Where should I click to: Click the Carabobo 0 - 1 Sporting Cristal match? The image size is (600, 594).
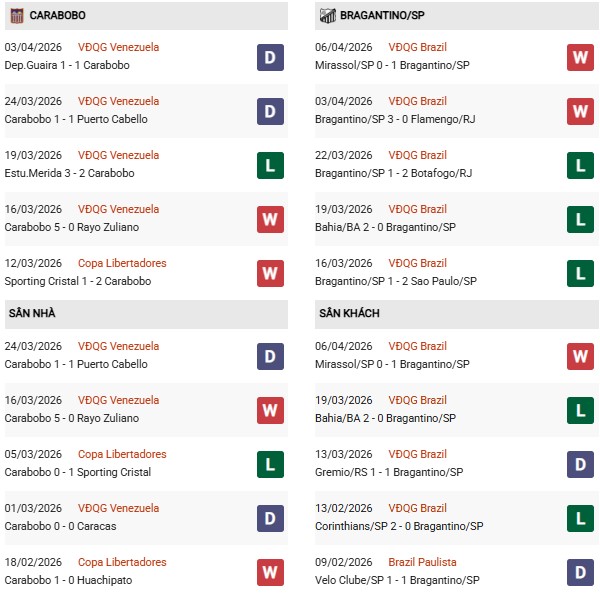(78, 472)
